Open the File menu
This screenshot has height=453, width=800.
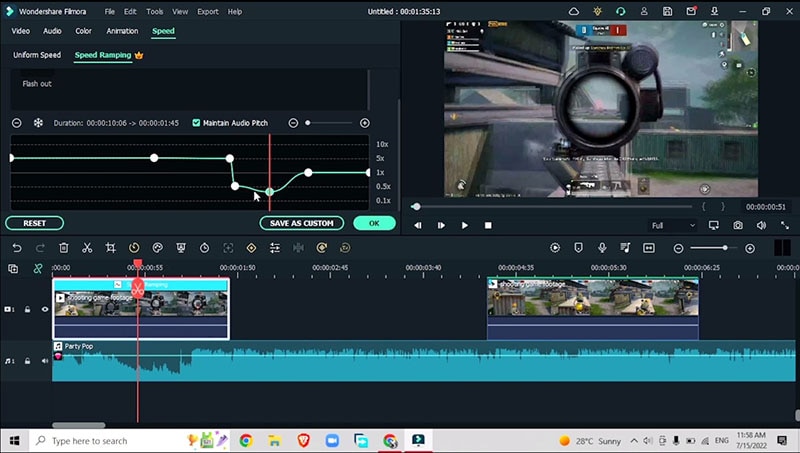pyautogui.click(x=110, y=11)
